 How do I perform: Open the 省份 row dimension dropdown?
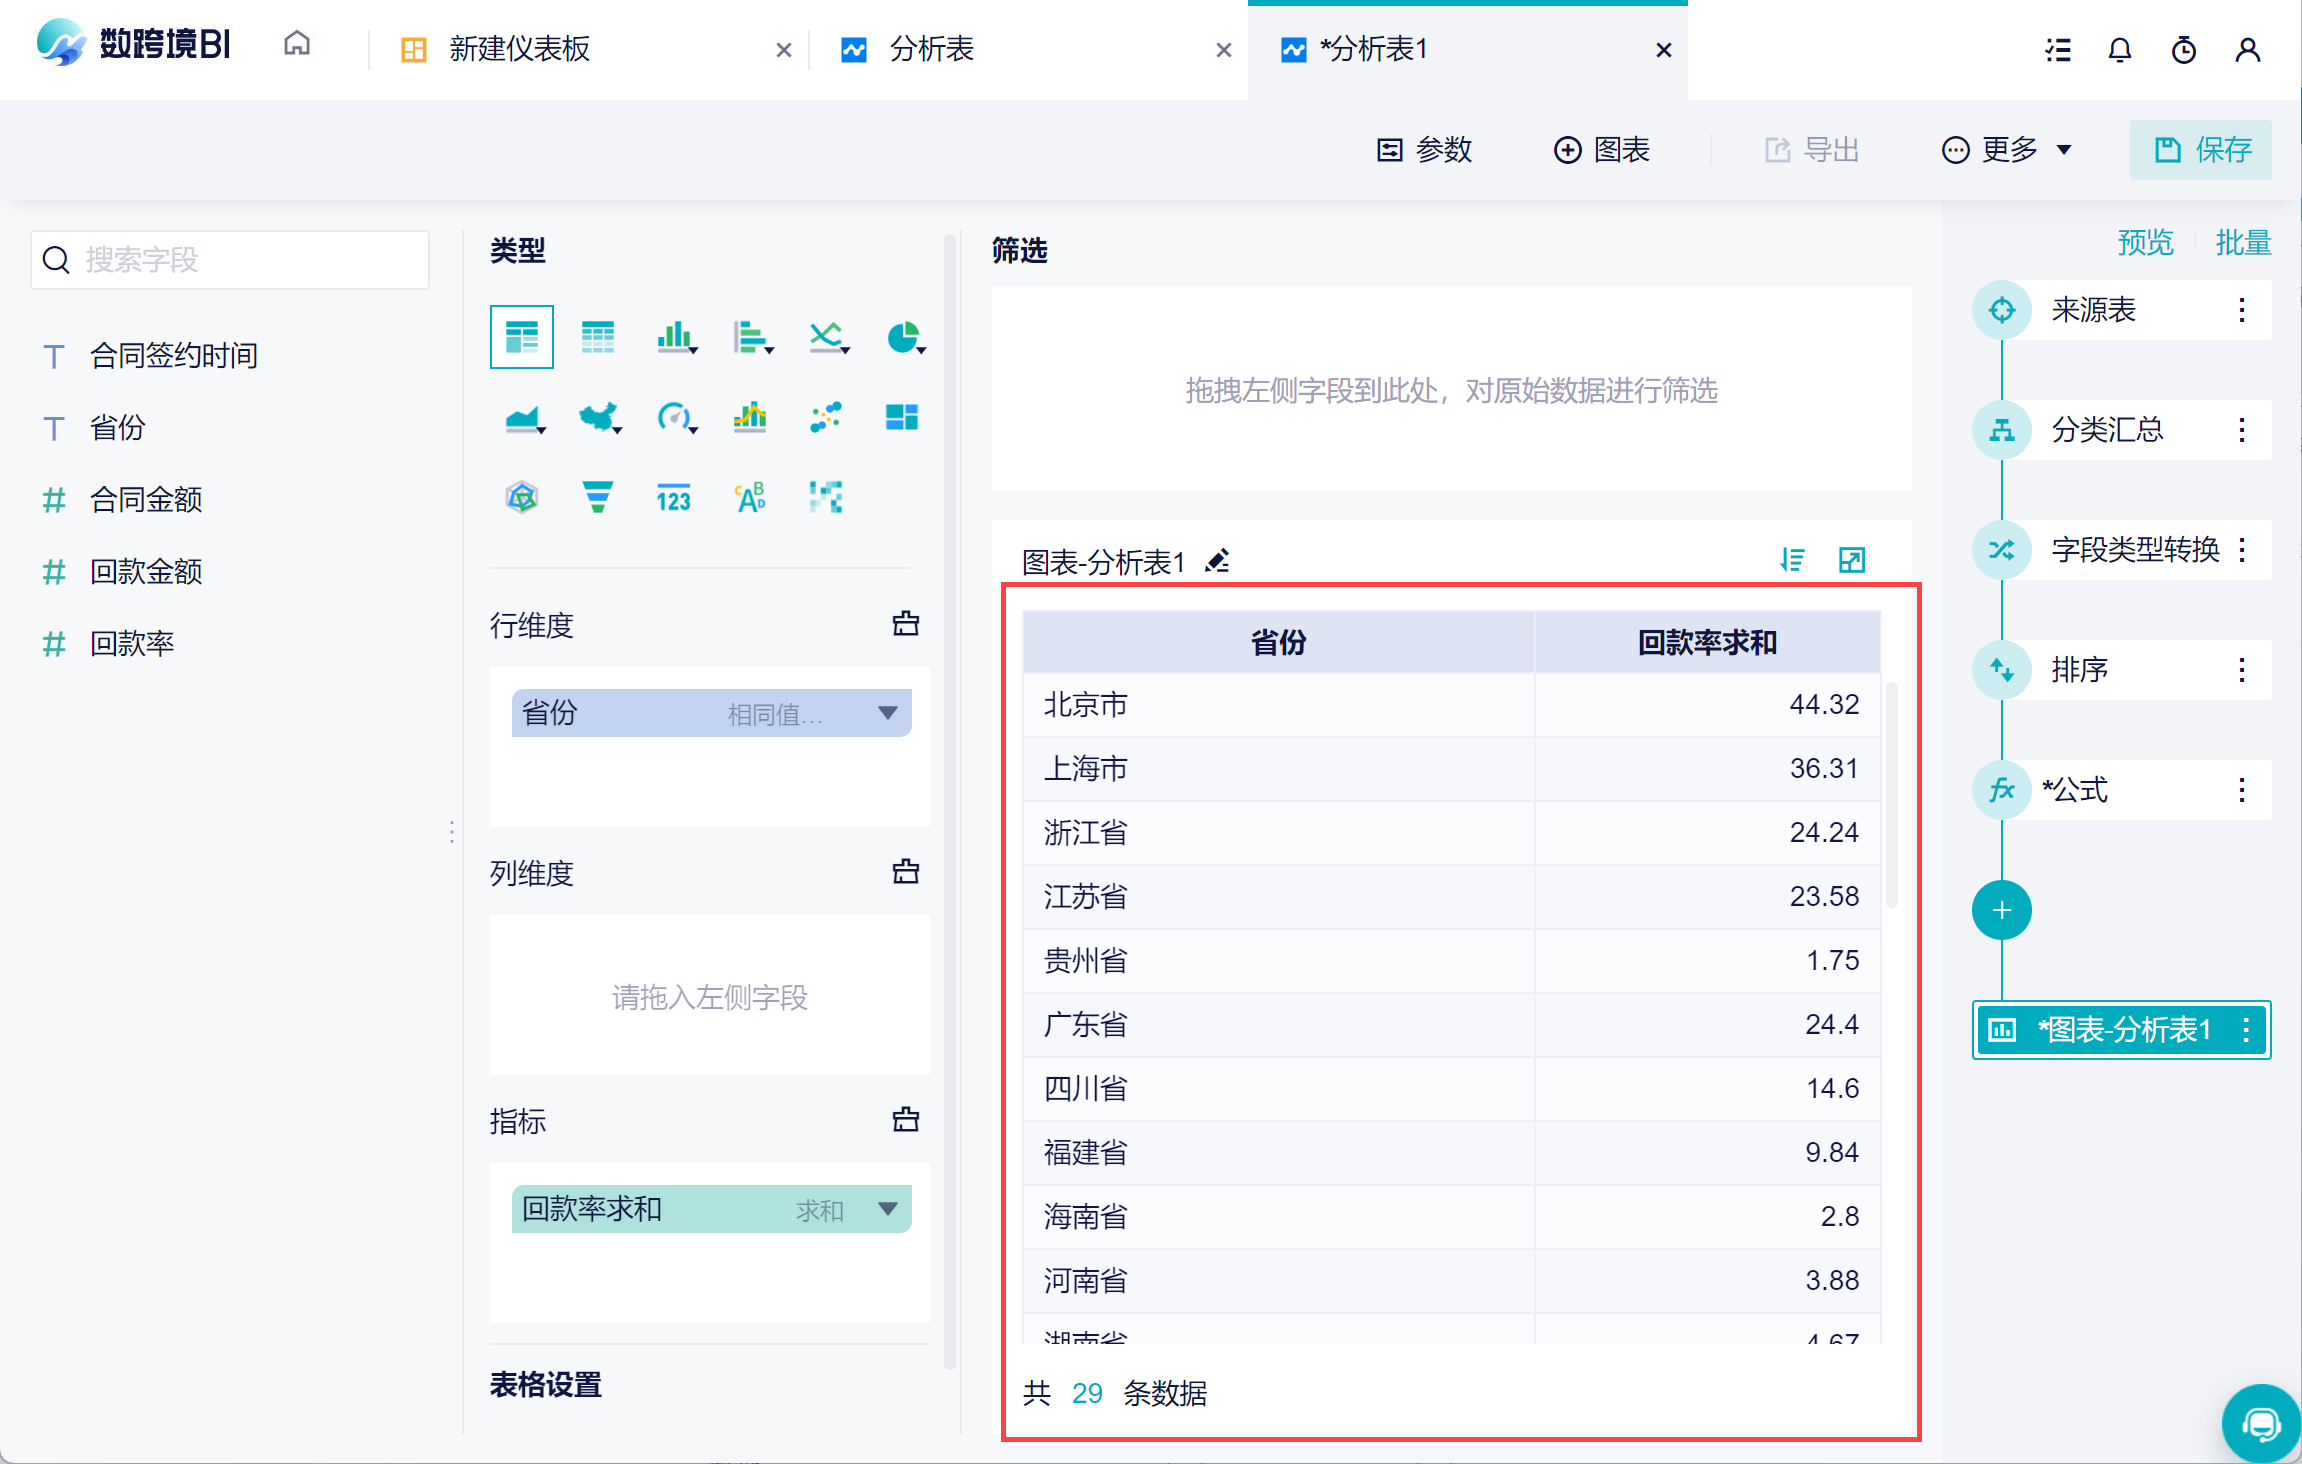click(x=887, y=713)
